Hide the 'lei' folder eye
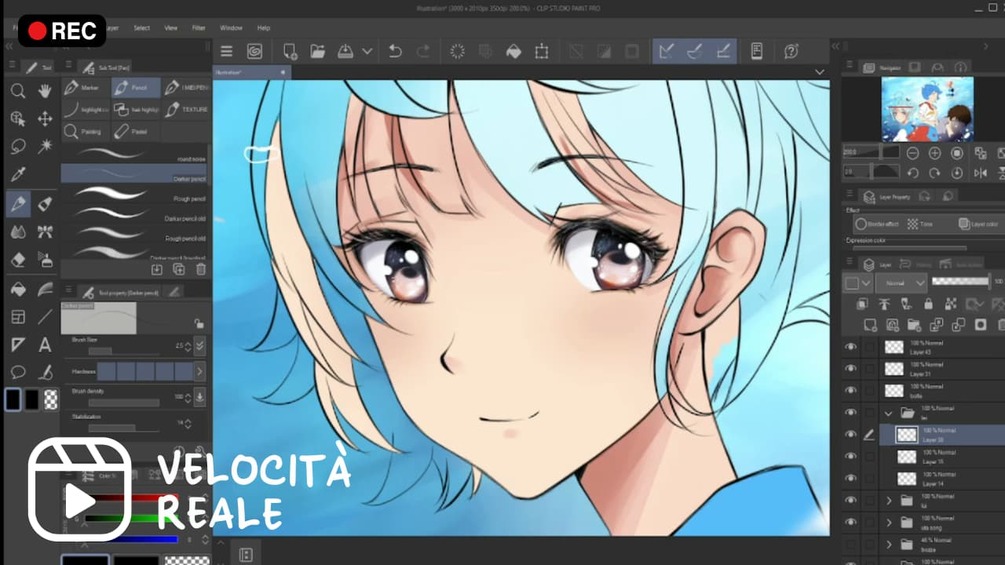Viewport: 1005px width, 565px height. (851, 412)
